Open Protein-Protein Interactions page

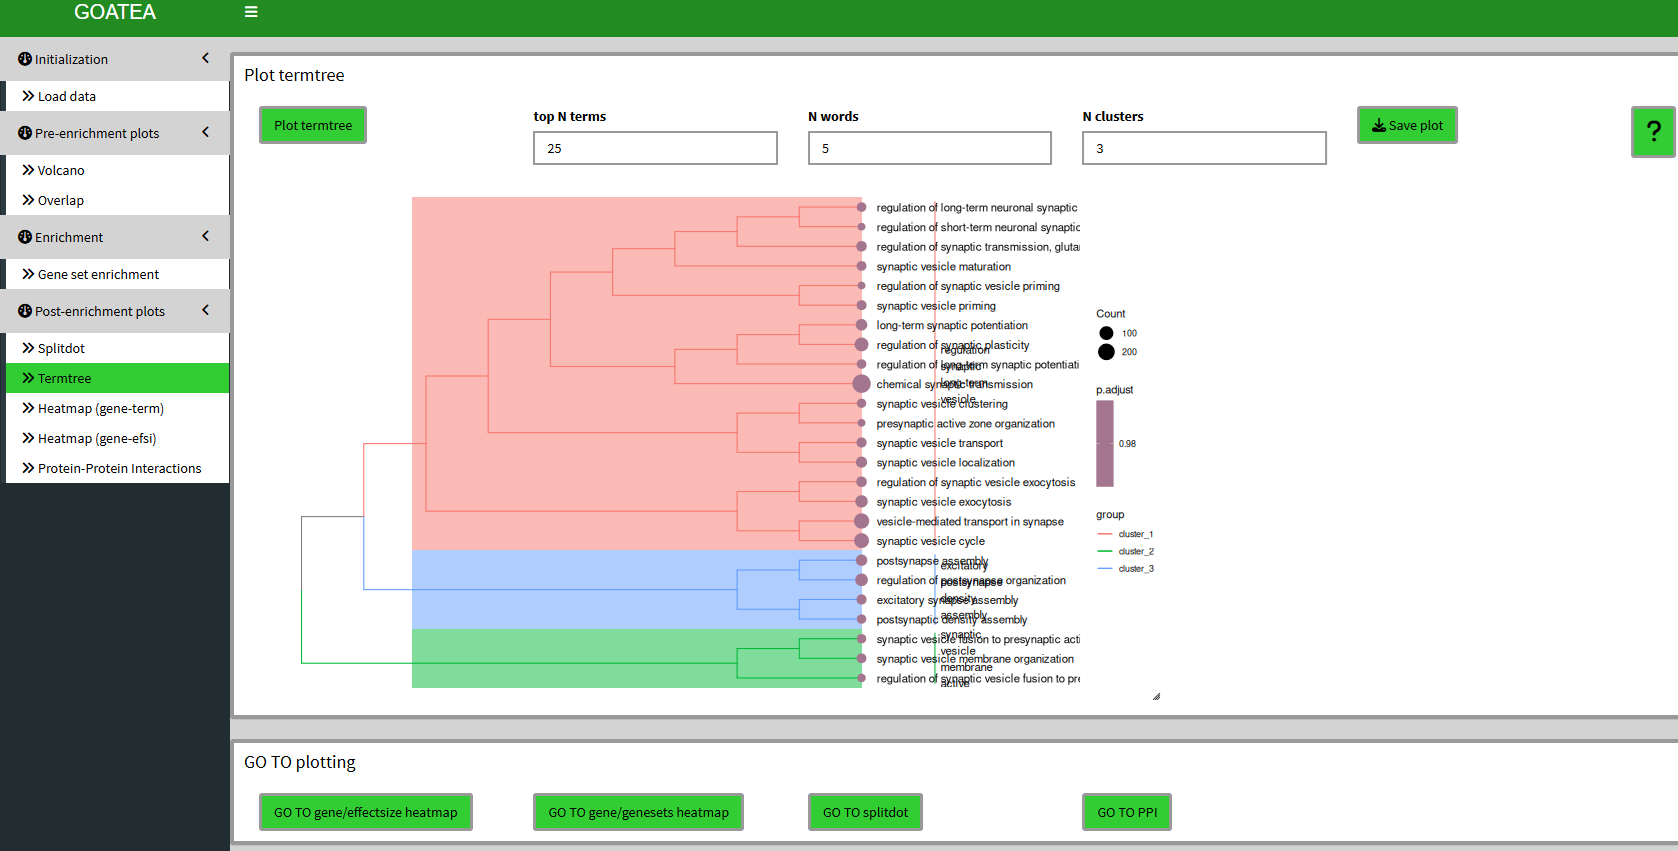click(x=119, y=468)
